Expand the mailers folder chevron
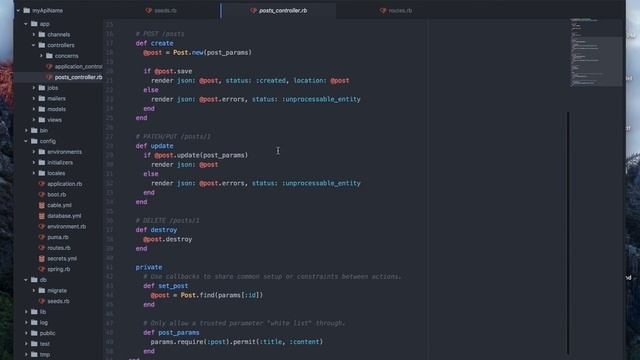This screenshot has height=360, width=640. point(34,98)
